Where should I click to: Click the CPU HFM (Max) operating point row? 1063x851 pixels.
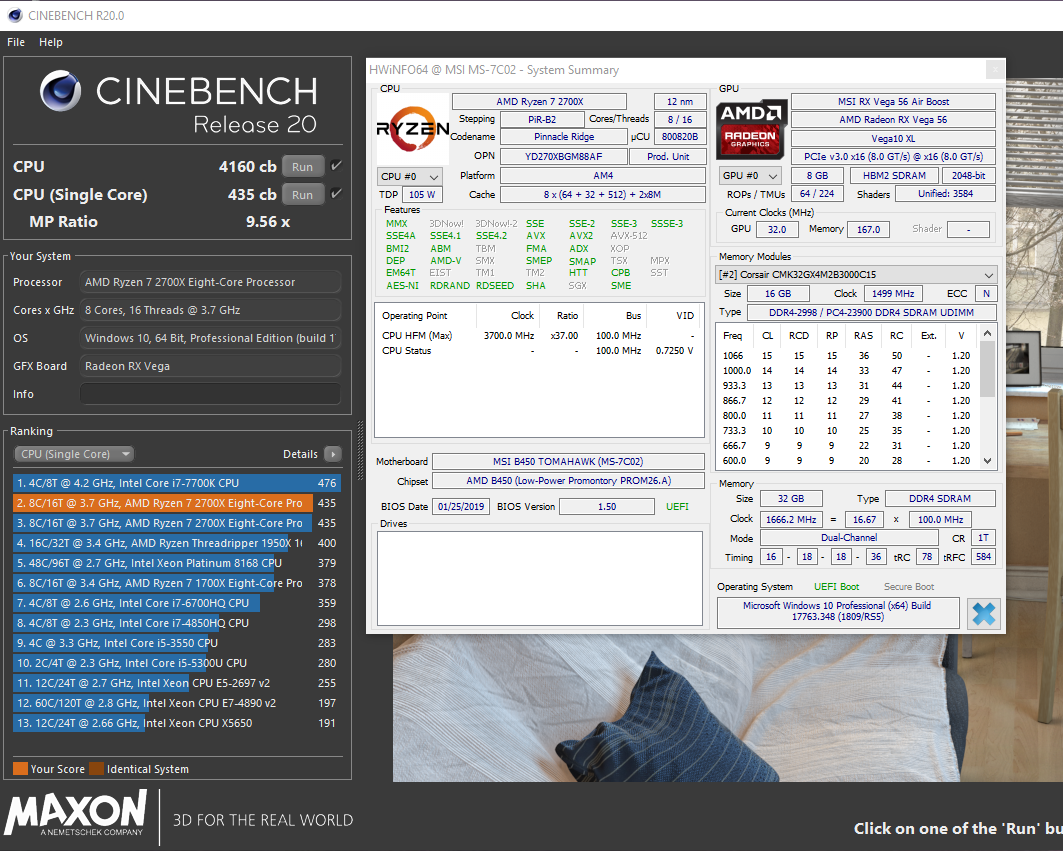point(539,336)
